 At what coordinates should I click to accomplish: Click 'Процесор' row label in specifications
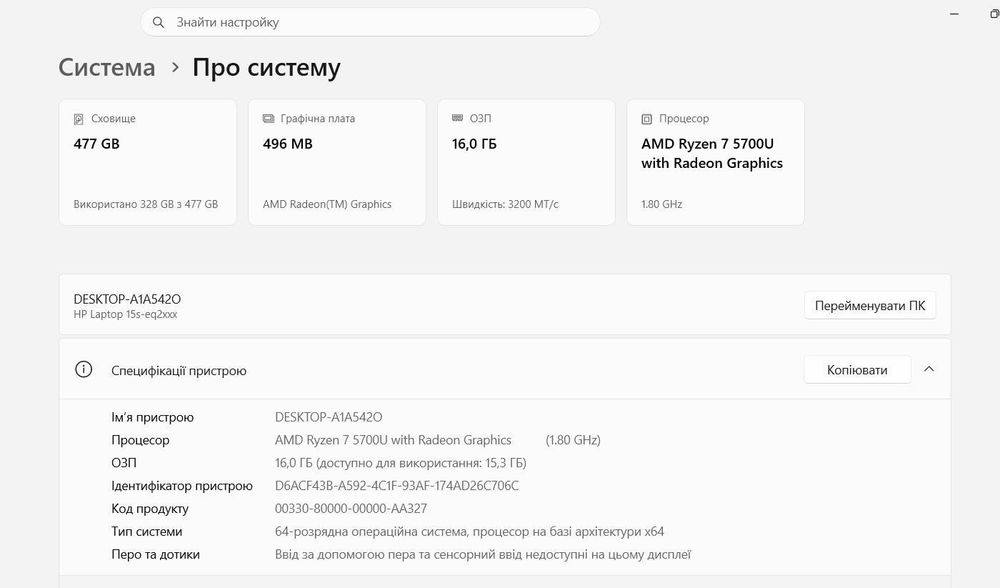[x=140, y=440]
